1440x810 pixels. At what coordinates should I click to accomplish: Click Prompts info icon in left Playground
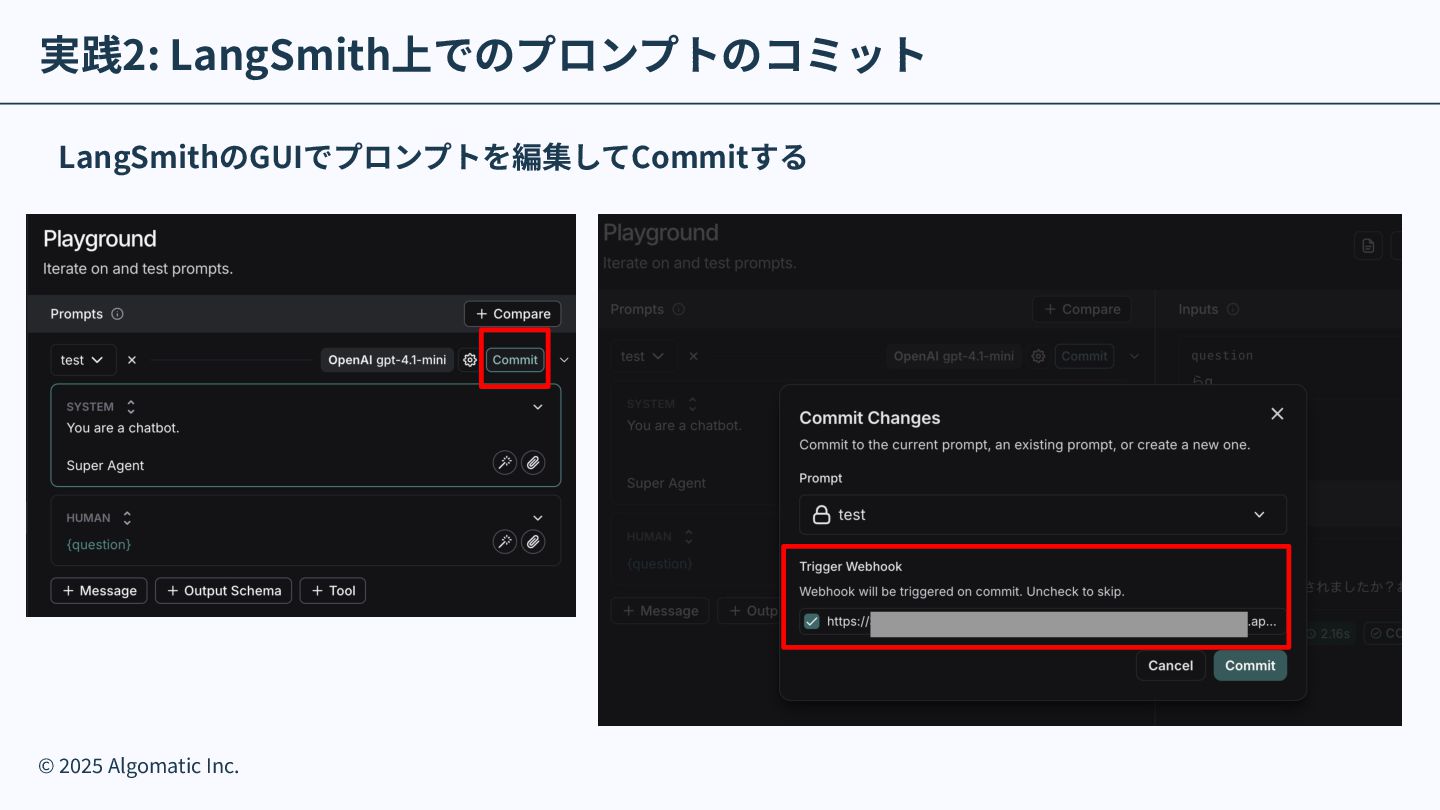pos(117,314)
